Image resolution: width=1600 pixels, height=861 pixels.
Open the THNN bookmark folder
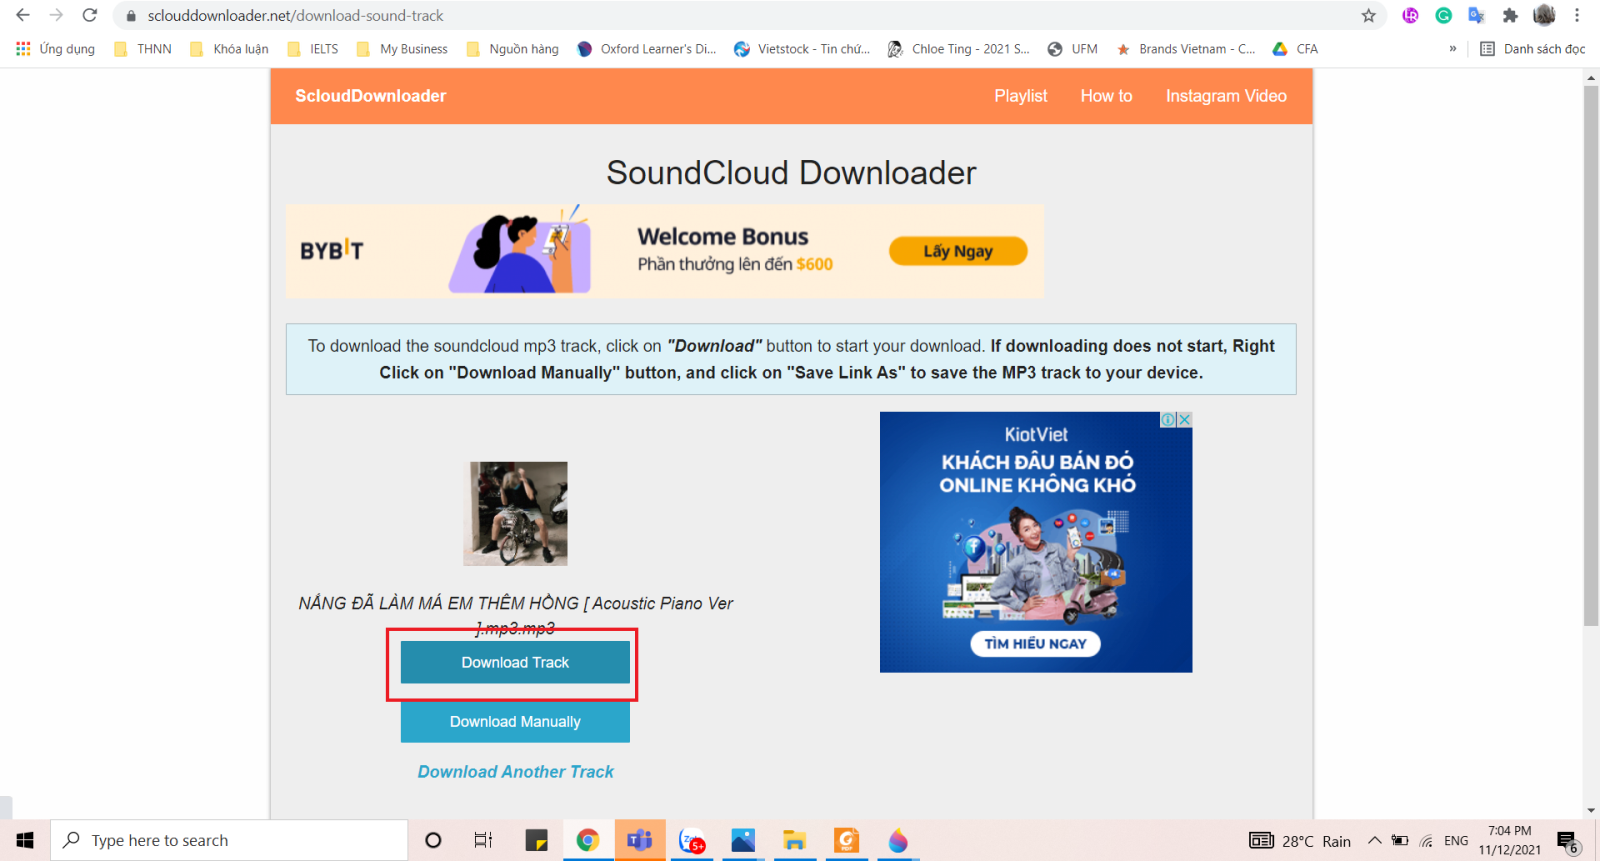pos(143,49)
